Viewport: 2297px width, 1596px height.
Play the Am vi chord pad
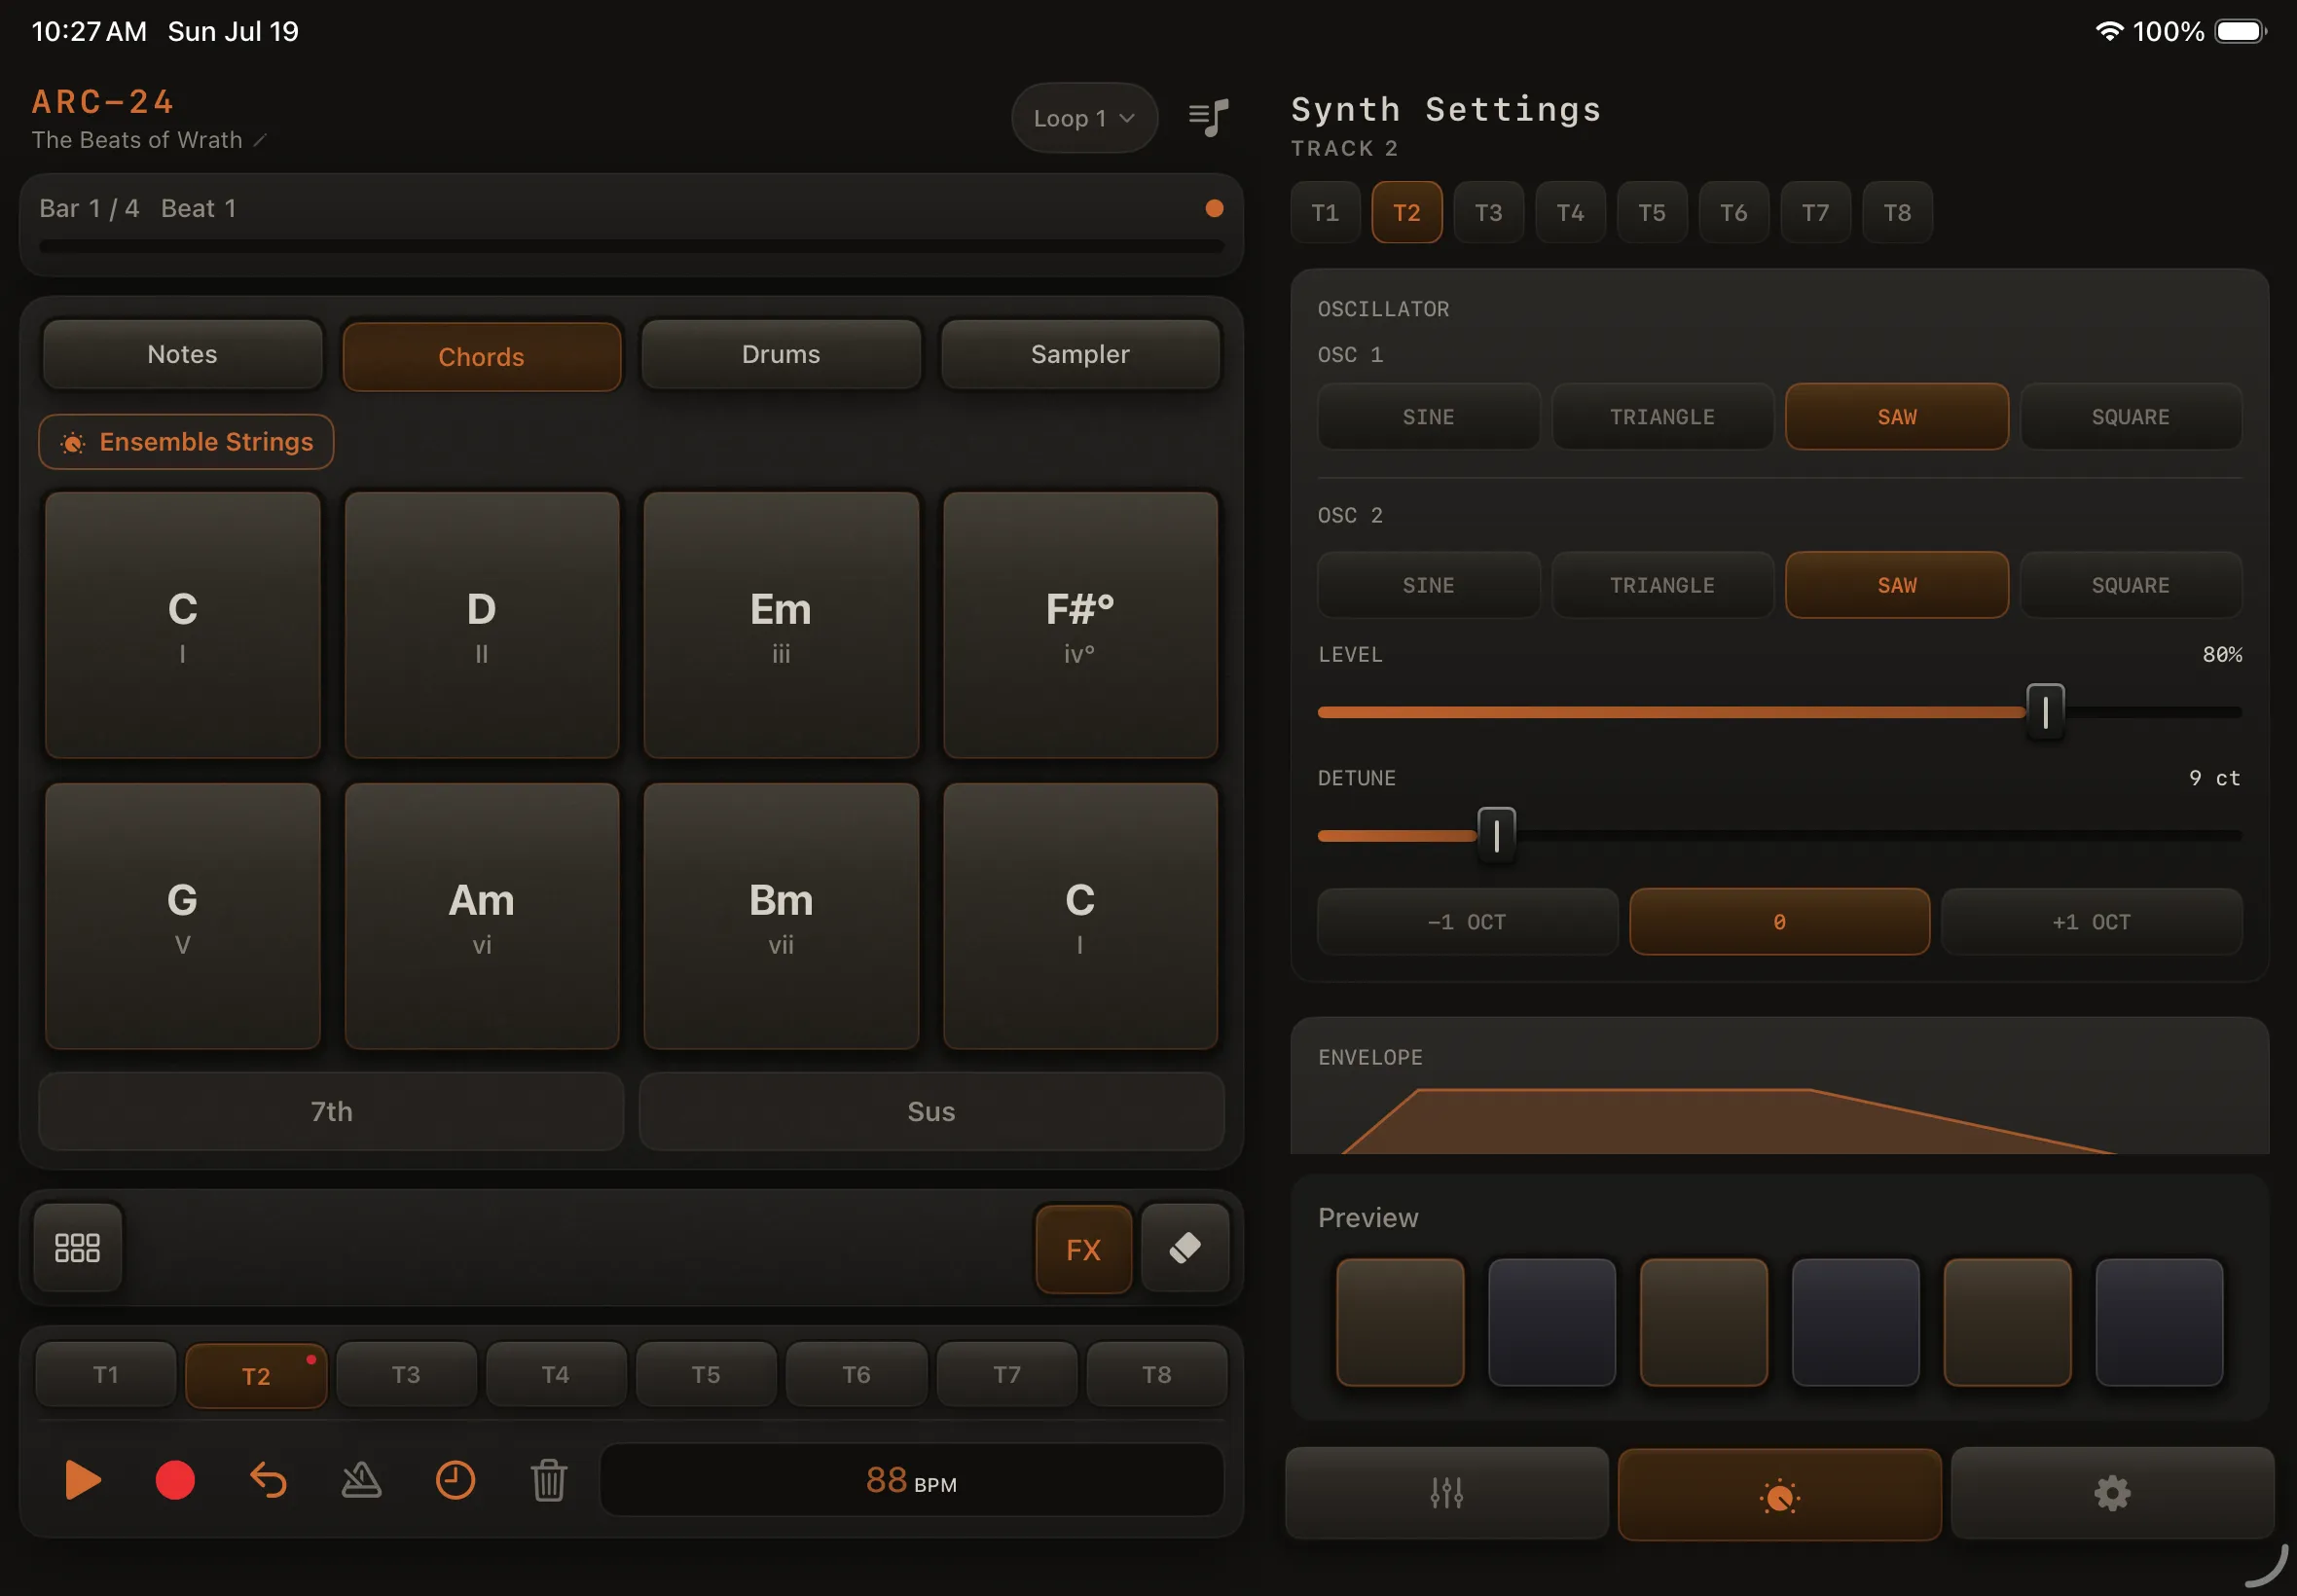(x=481, y=916)
